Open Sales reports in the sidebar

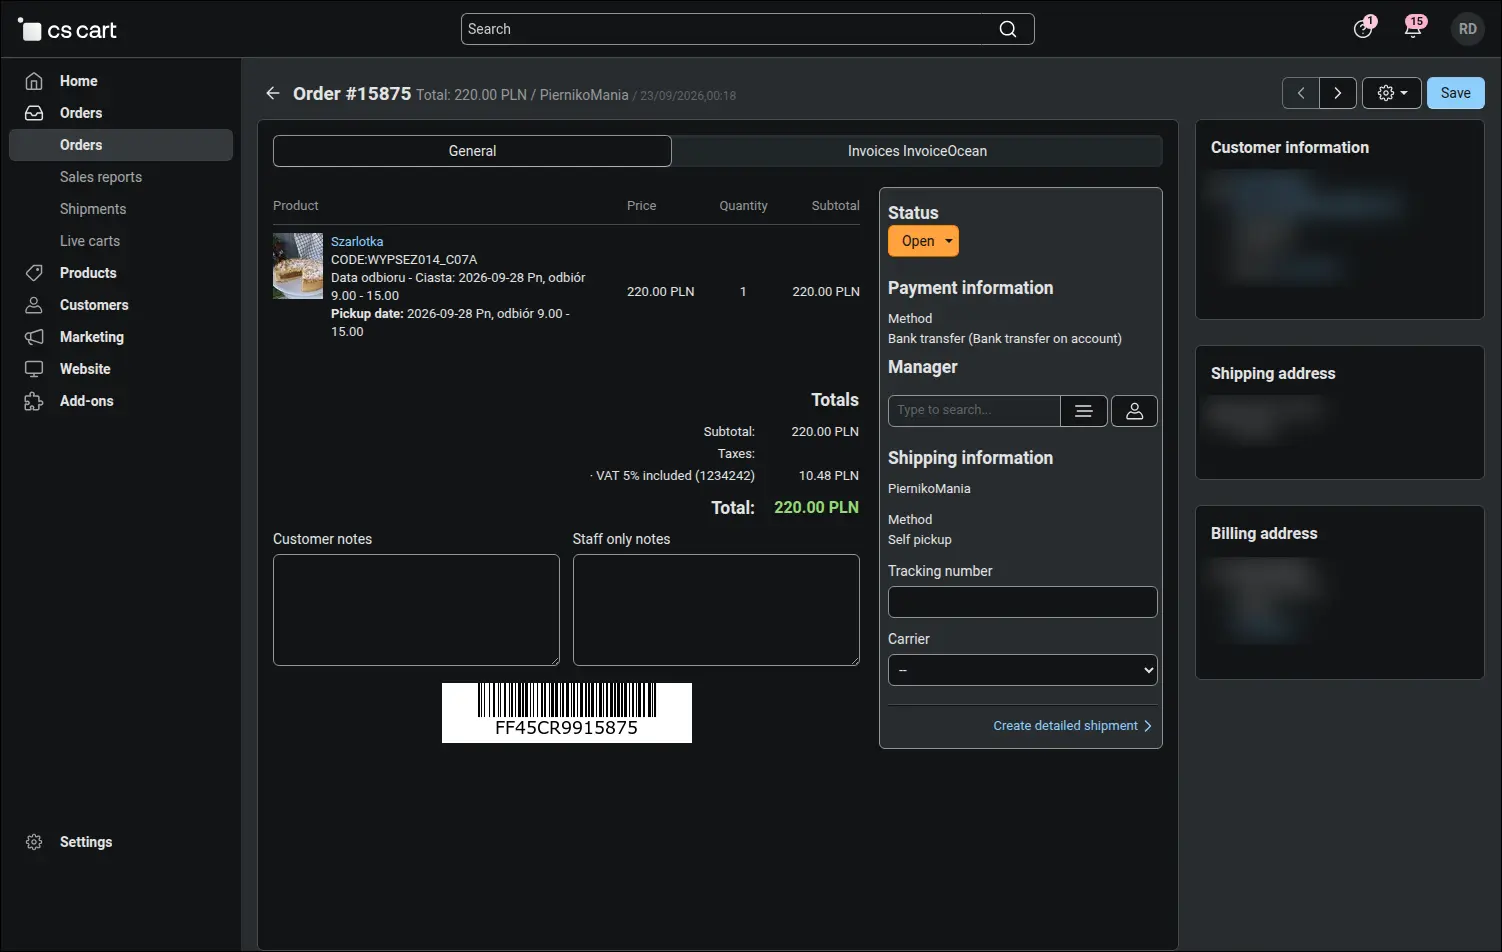101,177
